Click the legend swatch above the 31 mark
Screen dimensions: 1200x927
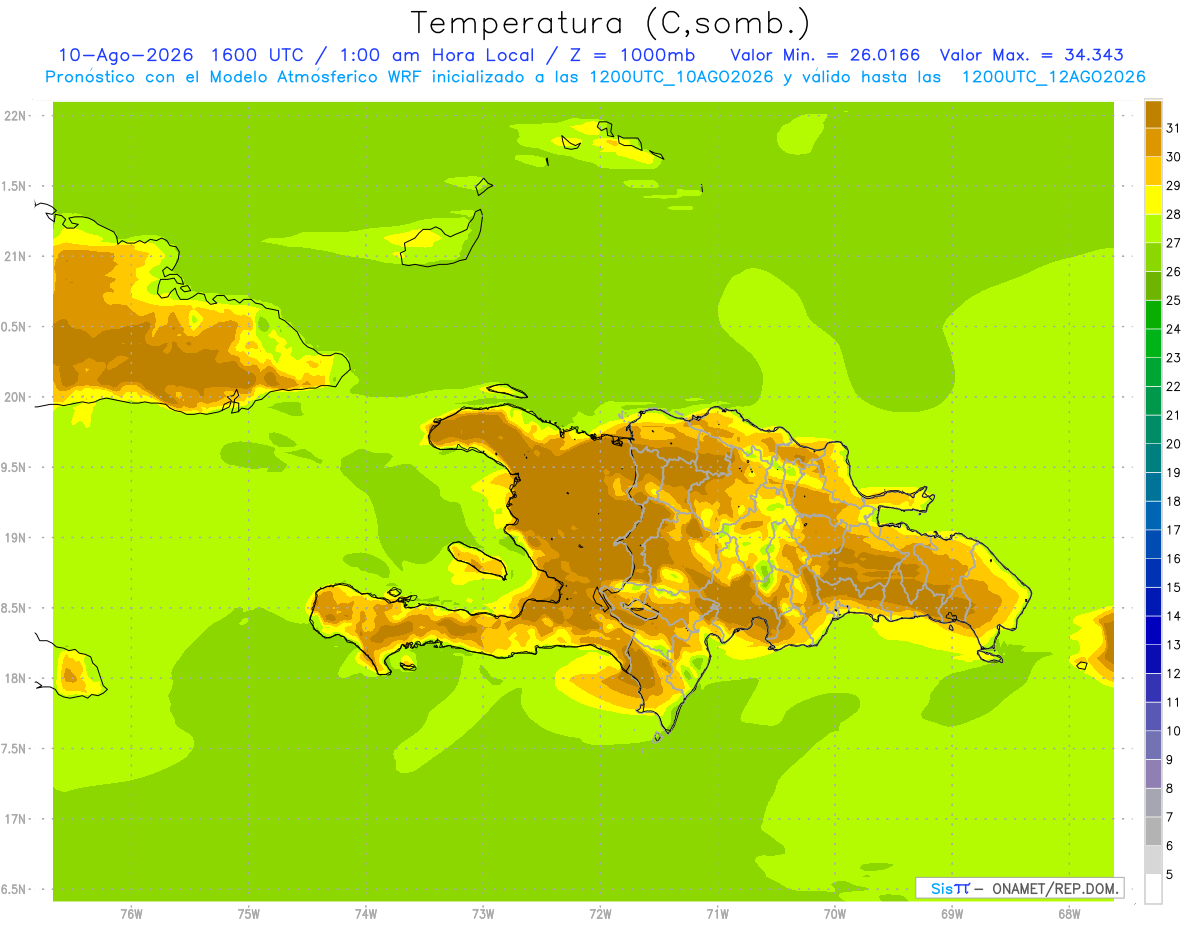click(x=1153, y=114)
